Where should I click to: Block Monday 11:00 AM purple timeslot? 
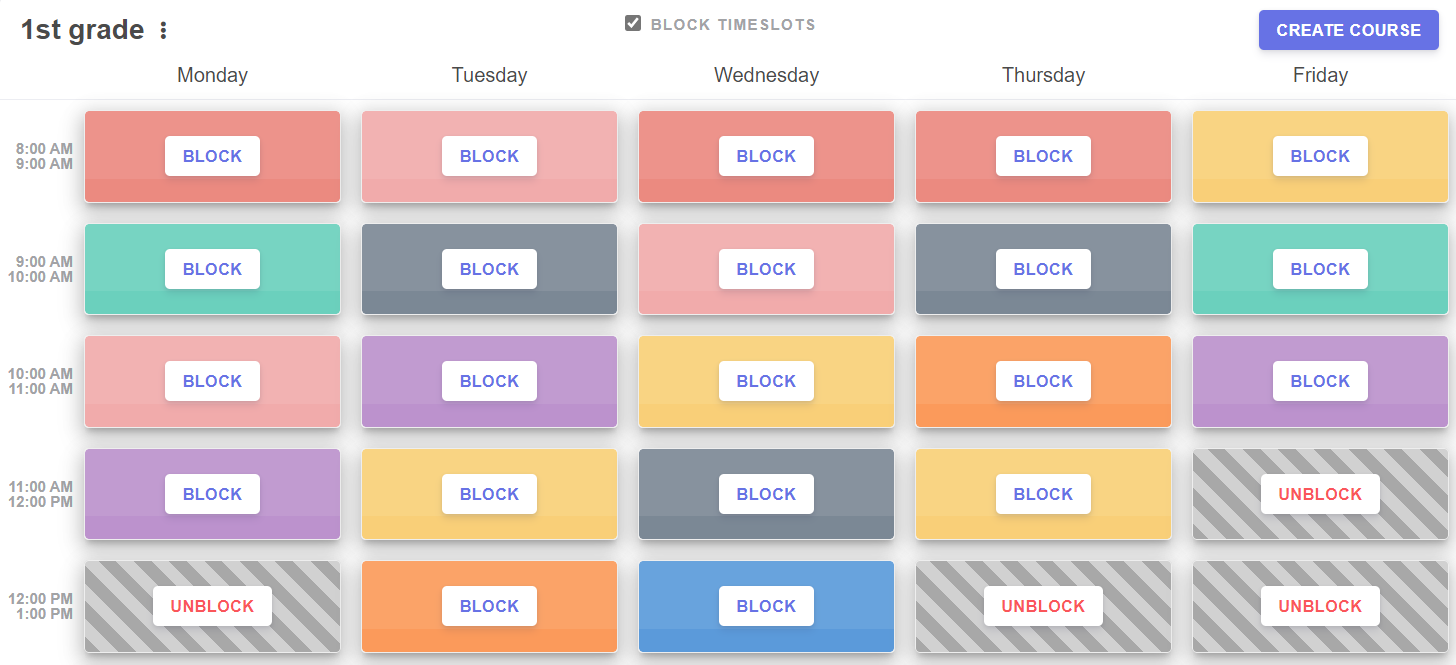212,494
